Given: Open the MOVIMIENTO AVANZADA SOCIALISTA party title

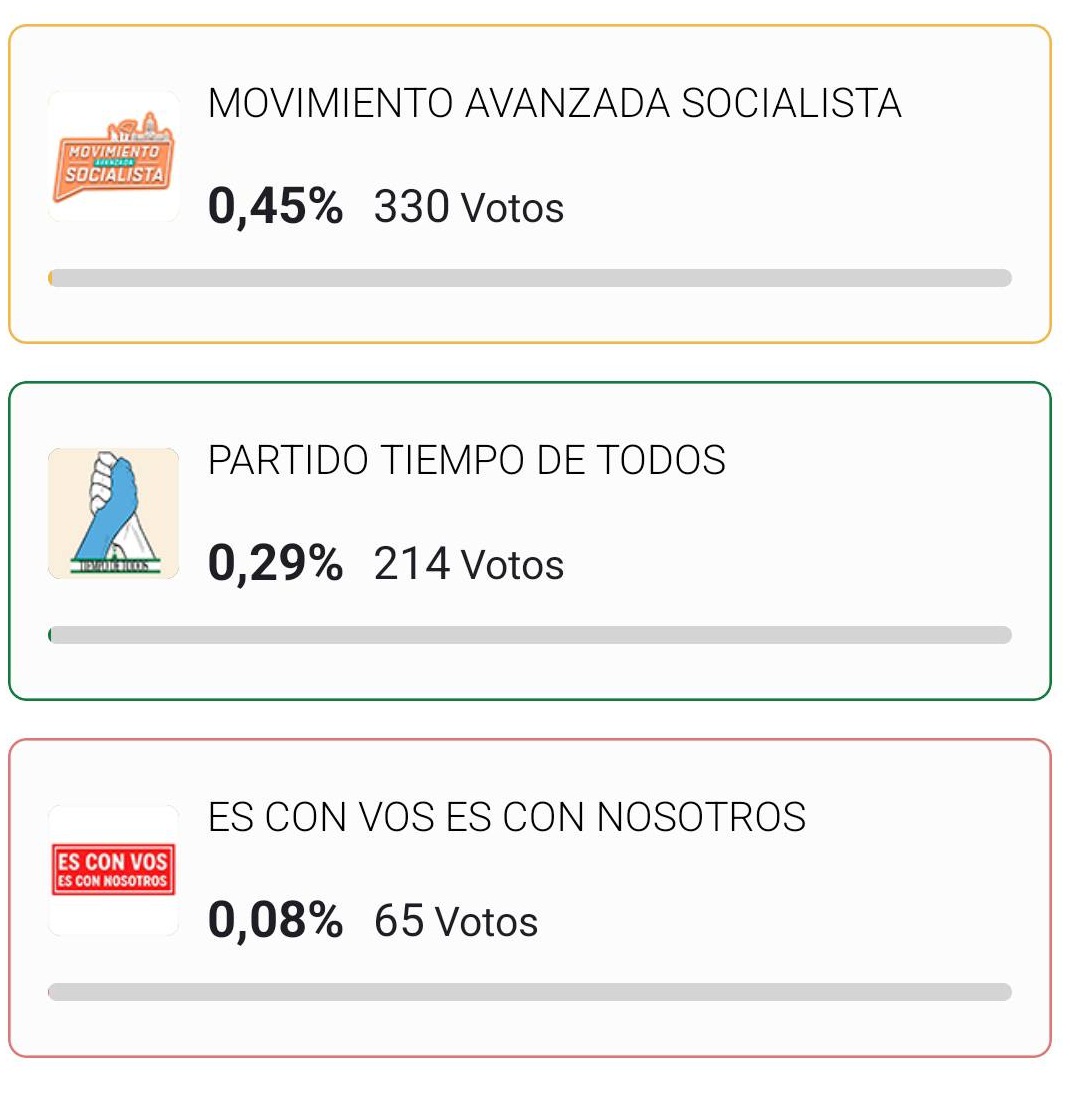Looking at the screenshot, I should click(x=555, y=103).
